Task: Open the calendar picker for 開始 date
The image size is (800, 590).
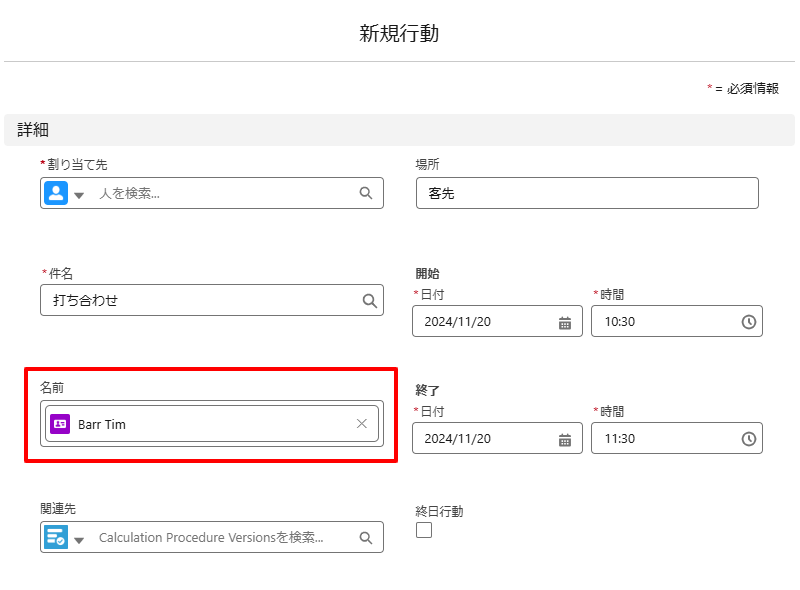Action: tap(565, 323)
